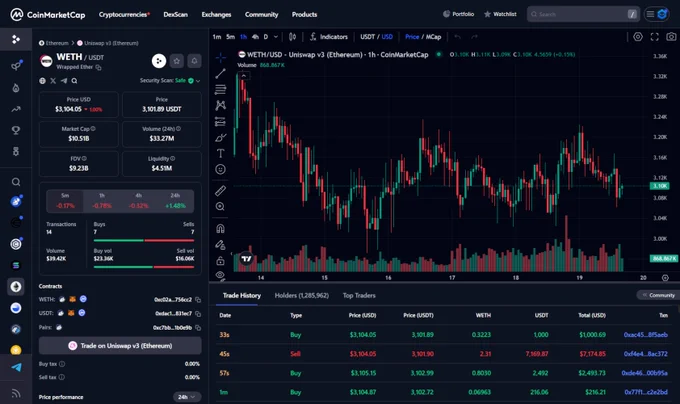Click the CoinMarketCap logo
This screenshot has width=680, height=404.
pos(48,14)
